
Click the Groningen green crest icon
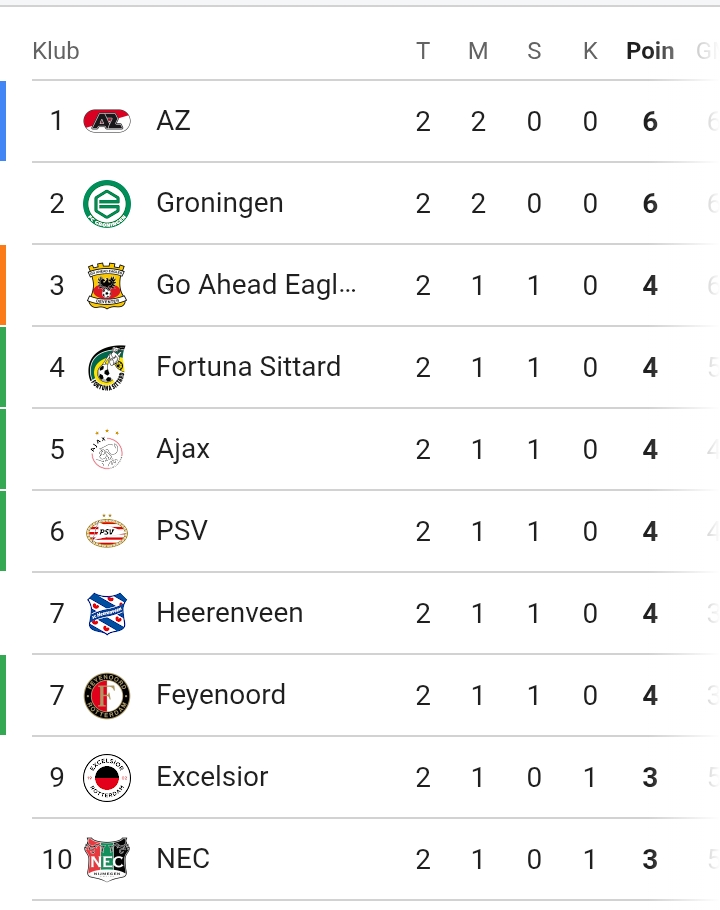tap(107, 204)
